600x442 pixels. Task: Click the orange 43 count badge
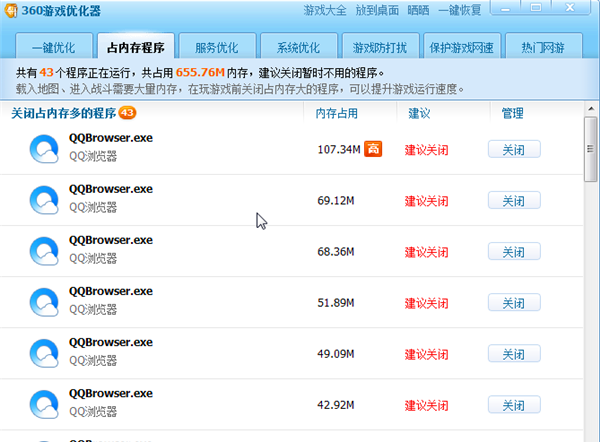(x=127, y=113)
